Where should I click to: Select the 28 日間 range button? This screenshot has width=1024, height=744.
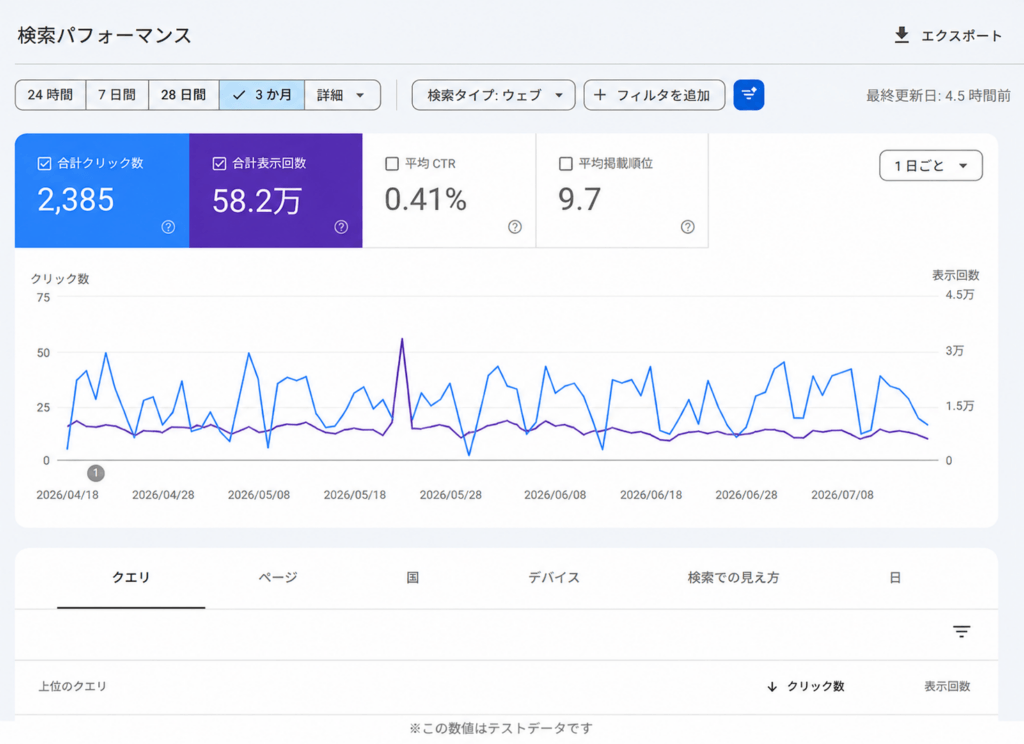click(x=184, y=95)
